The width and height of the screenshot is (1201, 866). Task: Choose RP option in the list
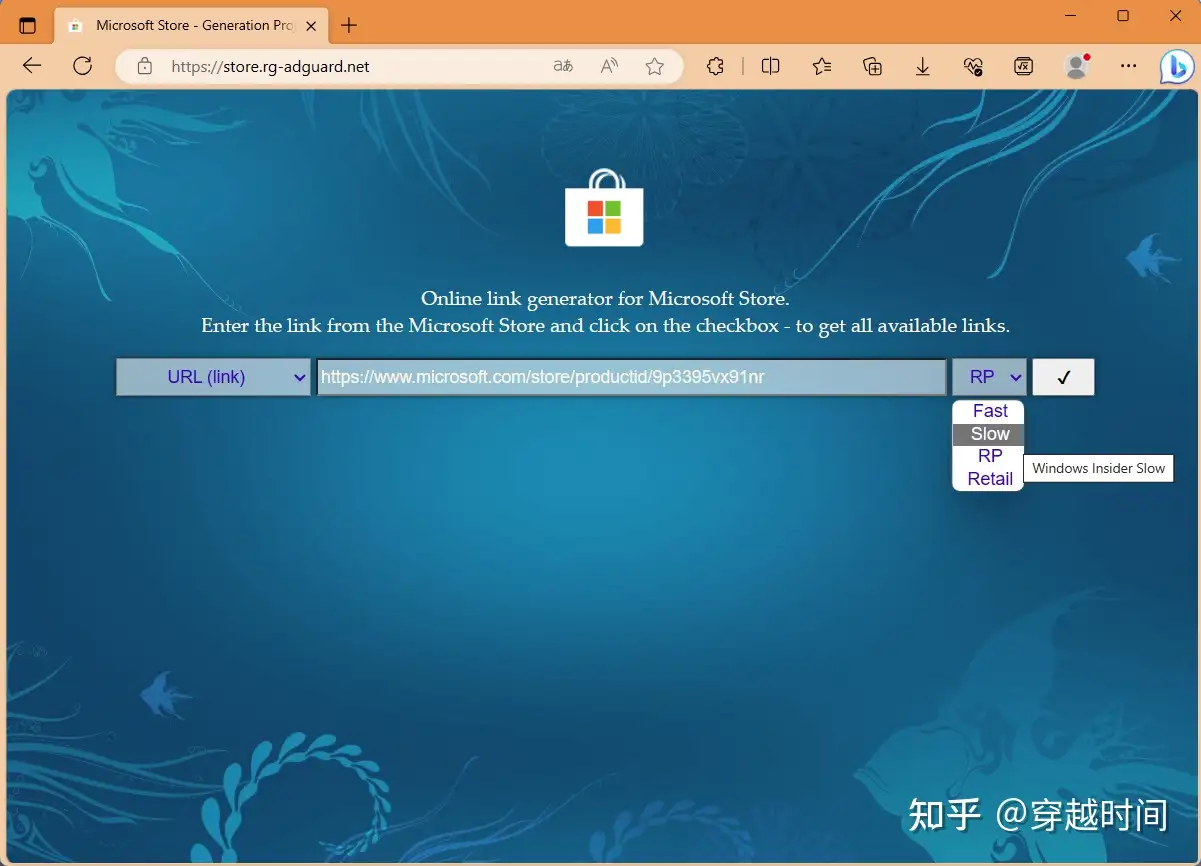click(989, 456)
